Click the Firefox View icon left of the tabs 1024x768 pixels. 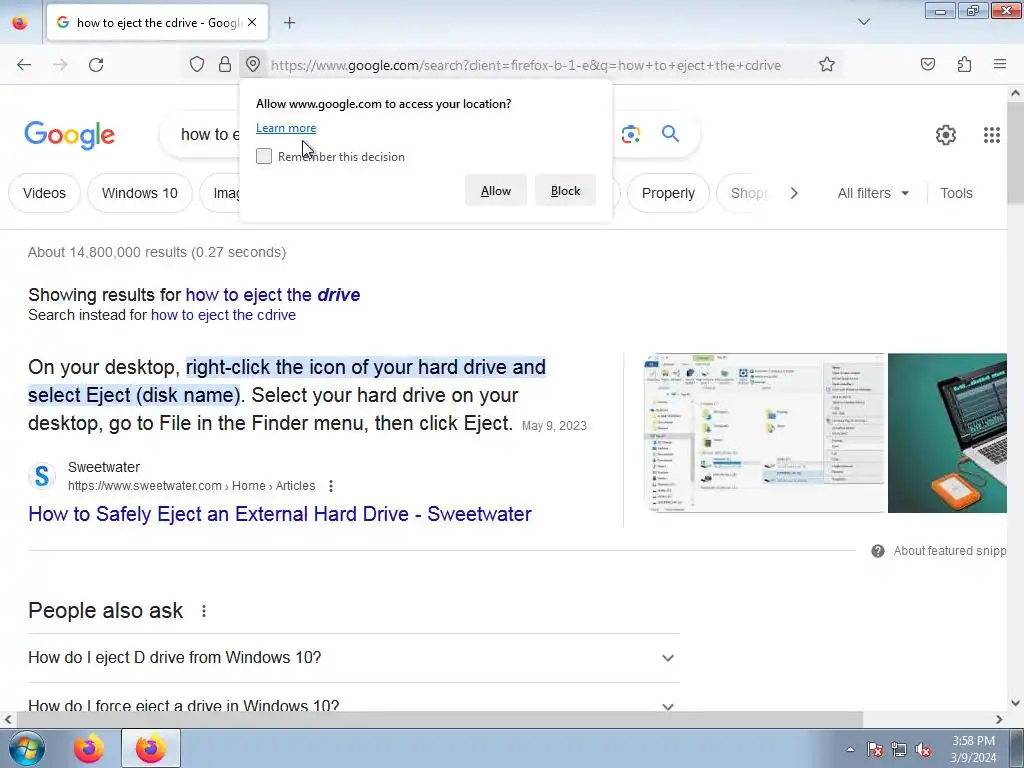pyautogui.click(x=20, y=22)
